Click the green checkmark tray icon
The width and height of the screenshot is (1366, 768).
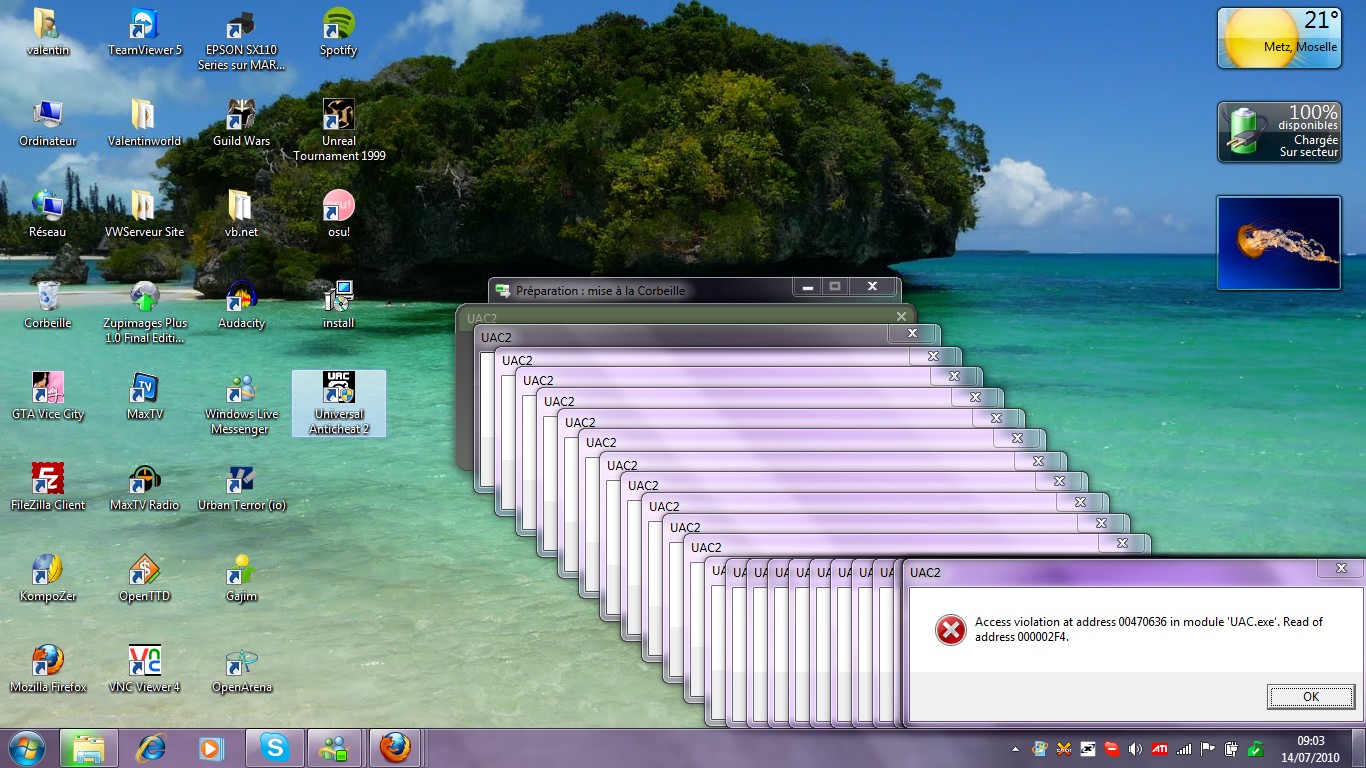coord(1255,748)
